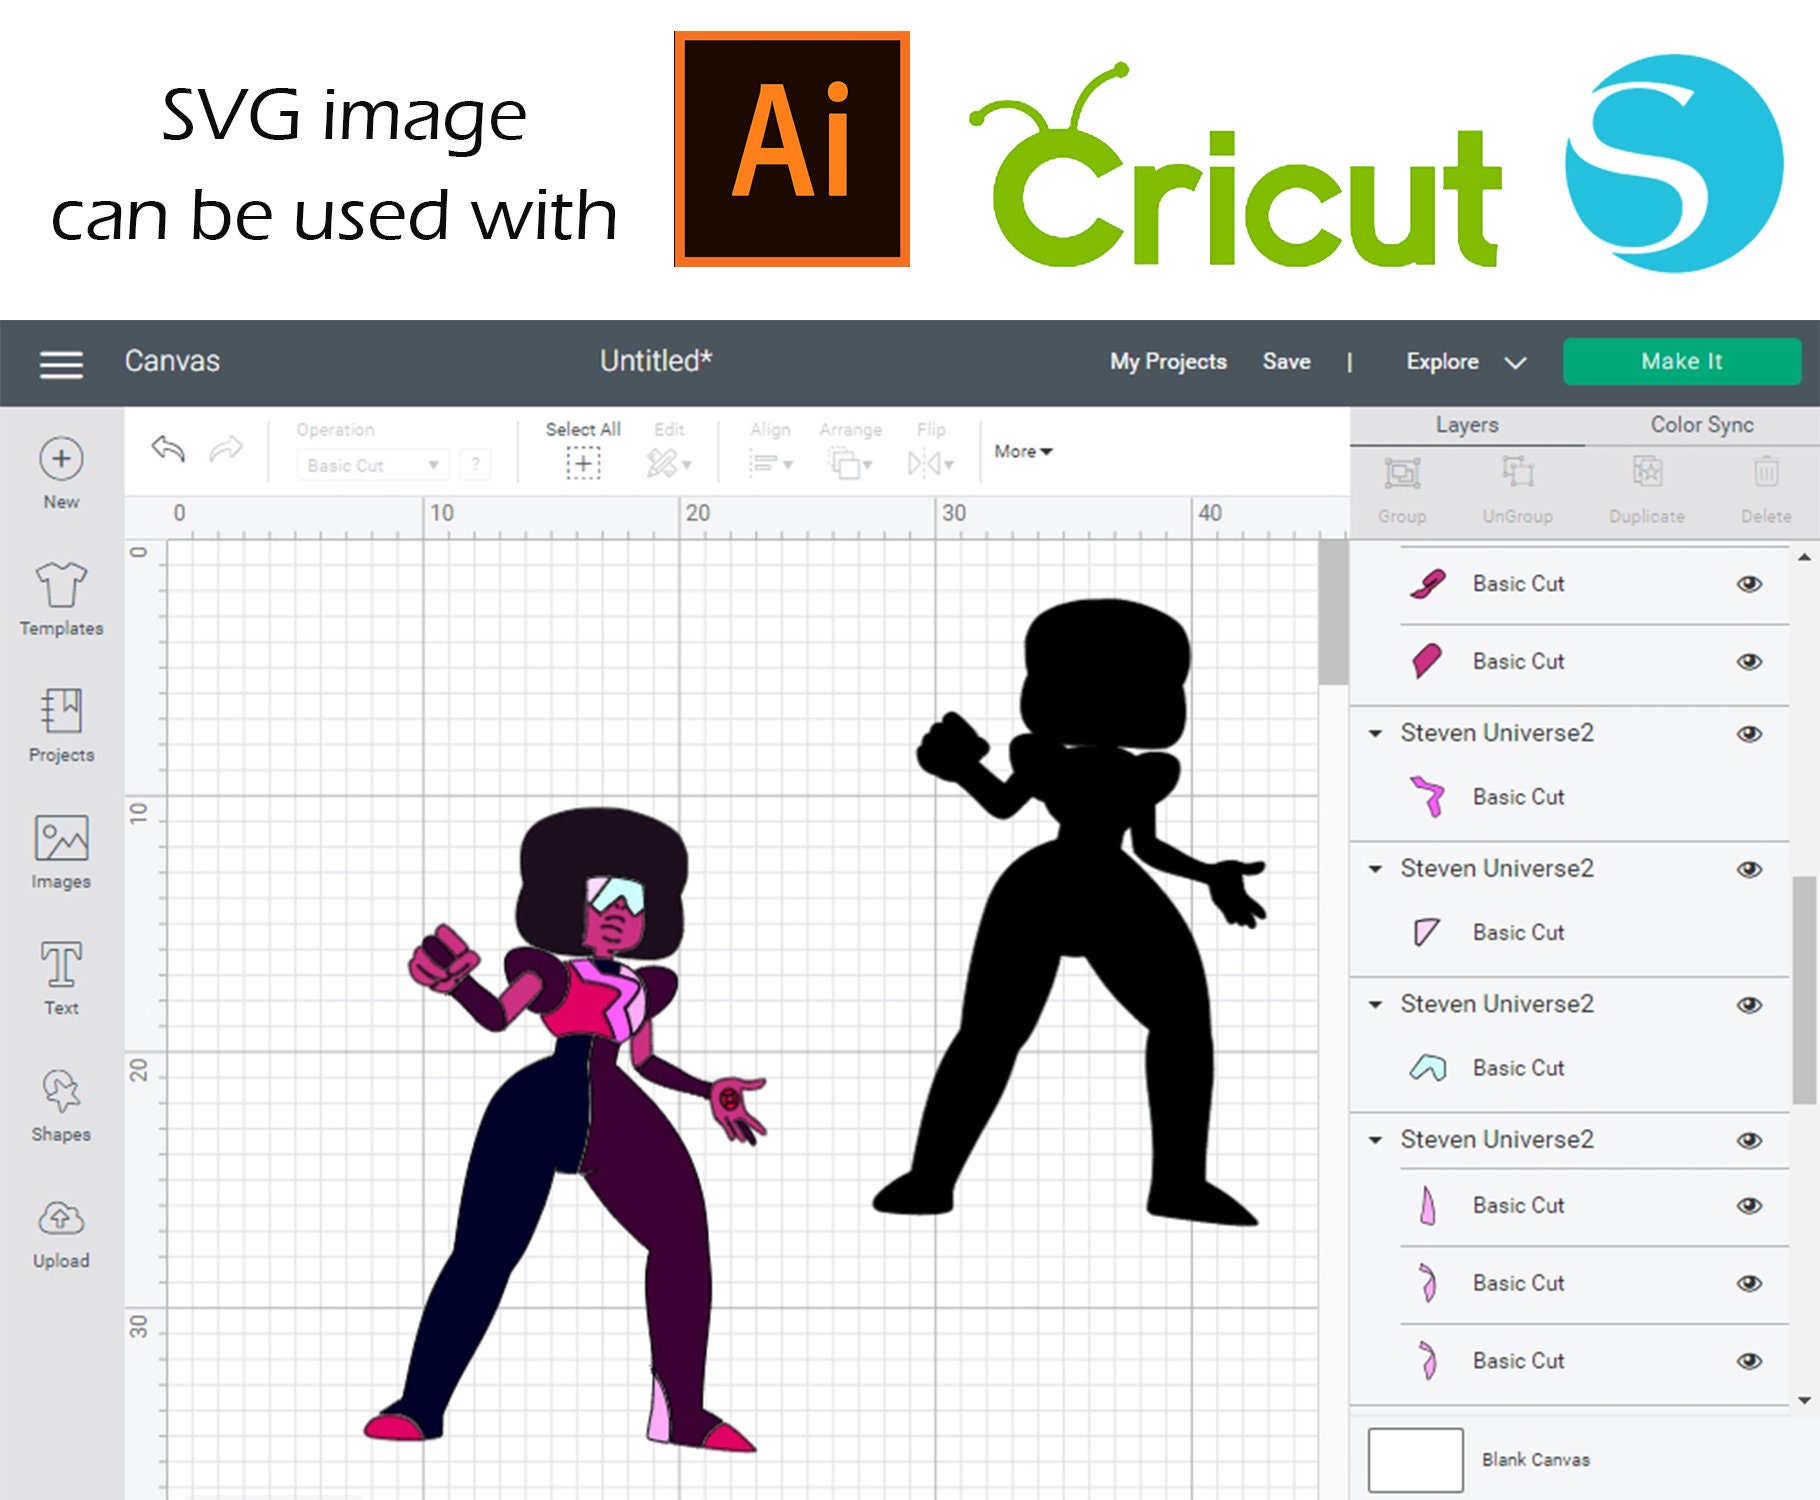
Task: Click the New project icon
Action: pyautogui.click(x=61, y=459)
